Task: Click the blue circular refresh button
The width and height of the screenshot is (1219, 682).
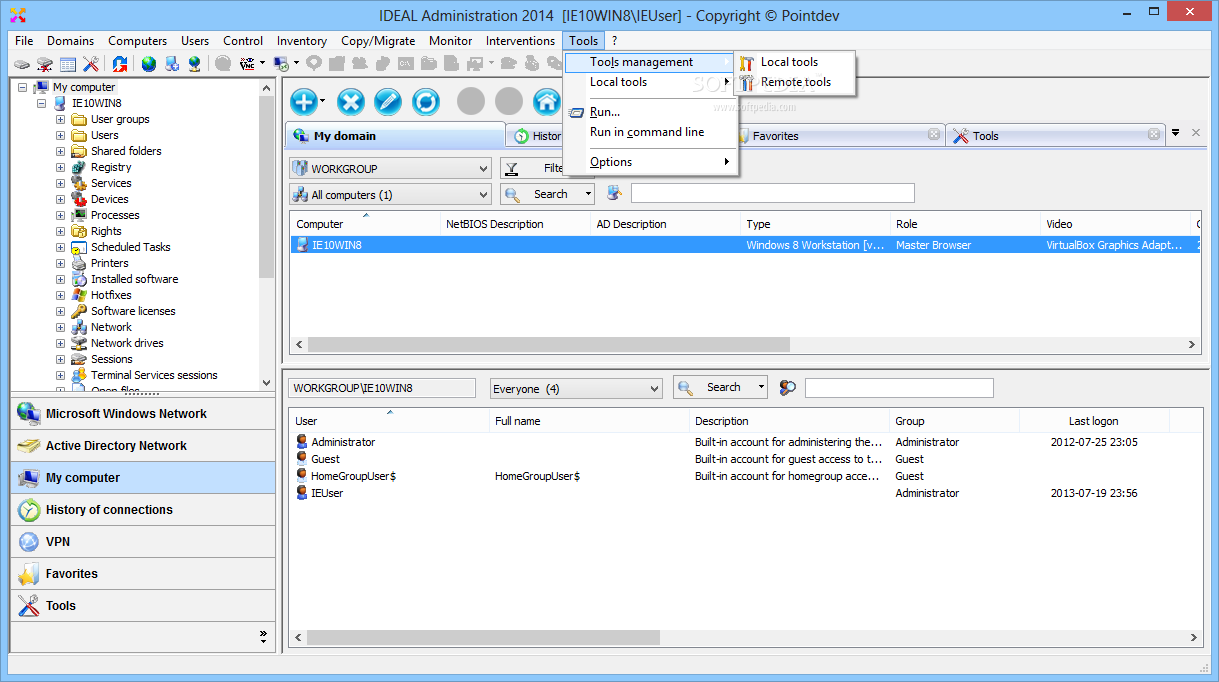Action: click(426, 101)
